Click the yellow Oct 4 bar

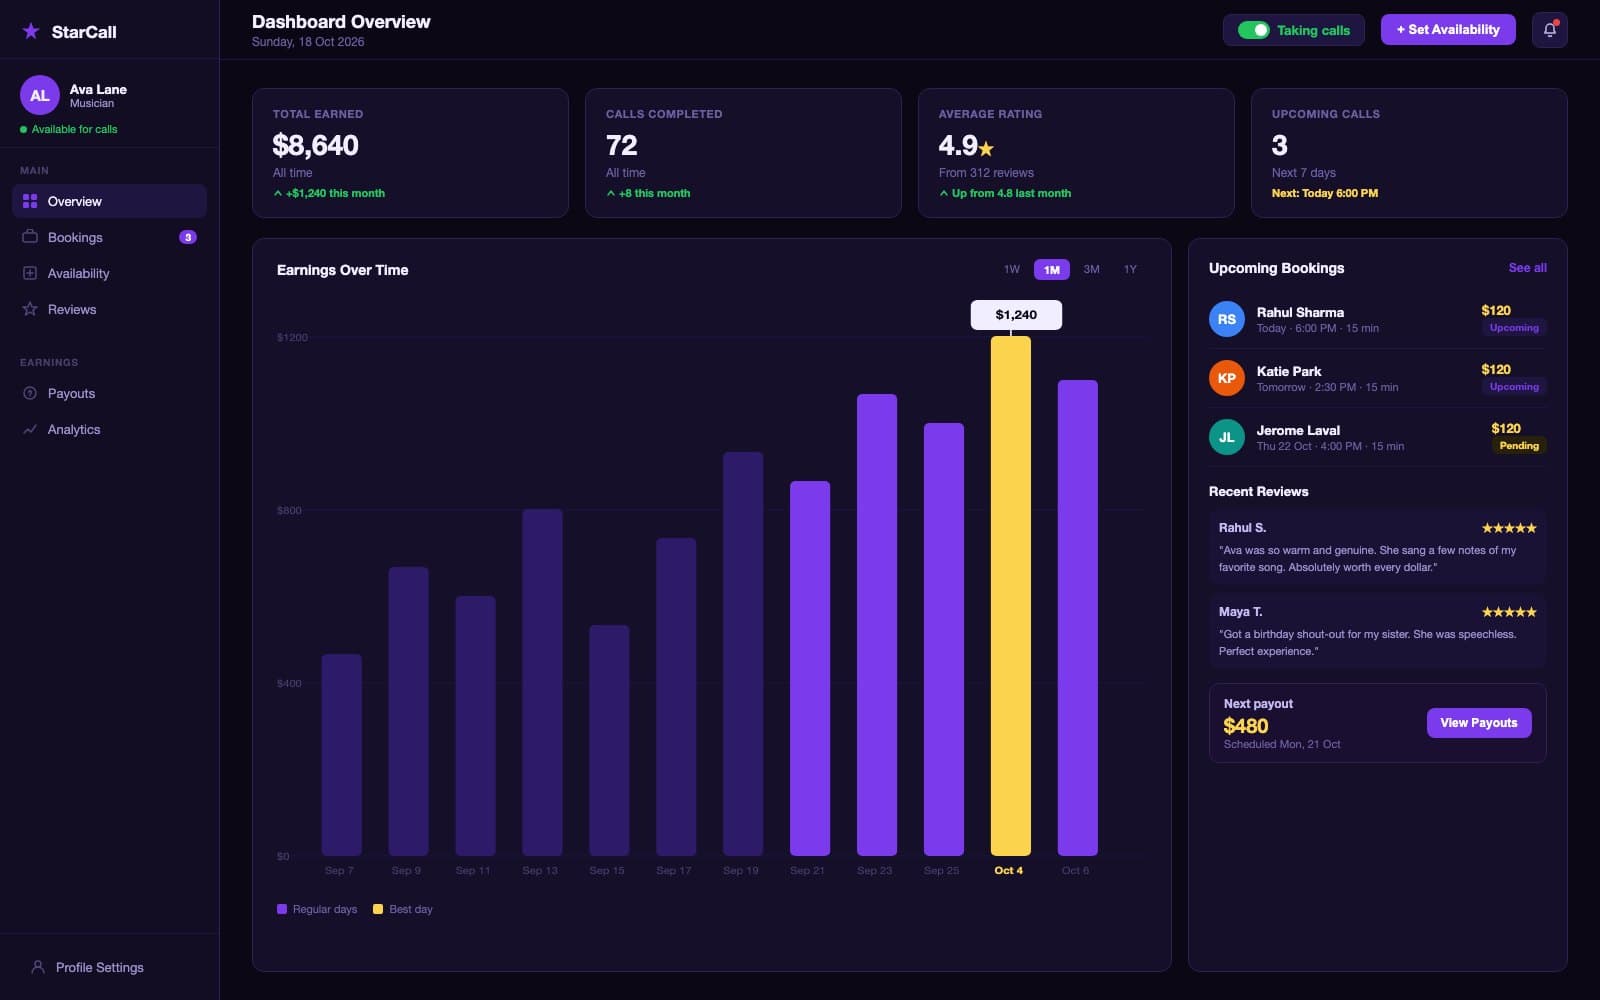1010,596
